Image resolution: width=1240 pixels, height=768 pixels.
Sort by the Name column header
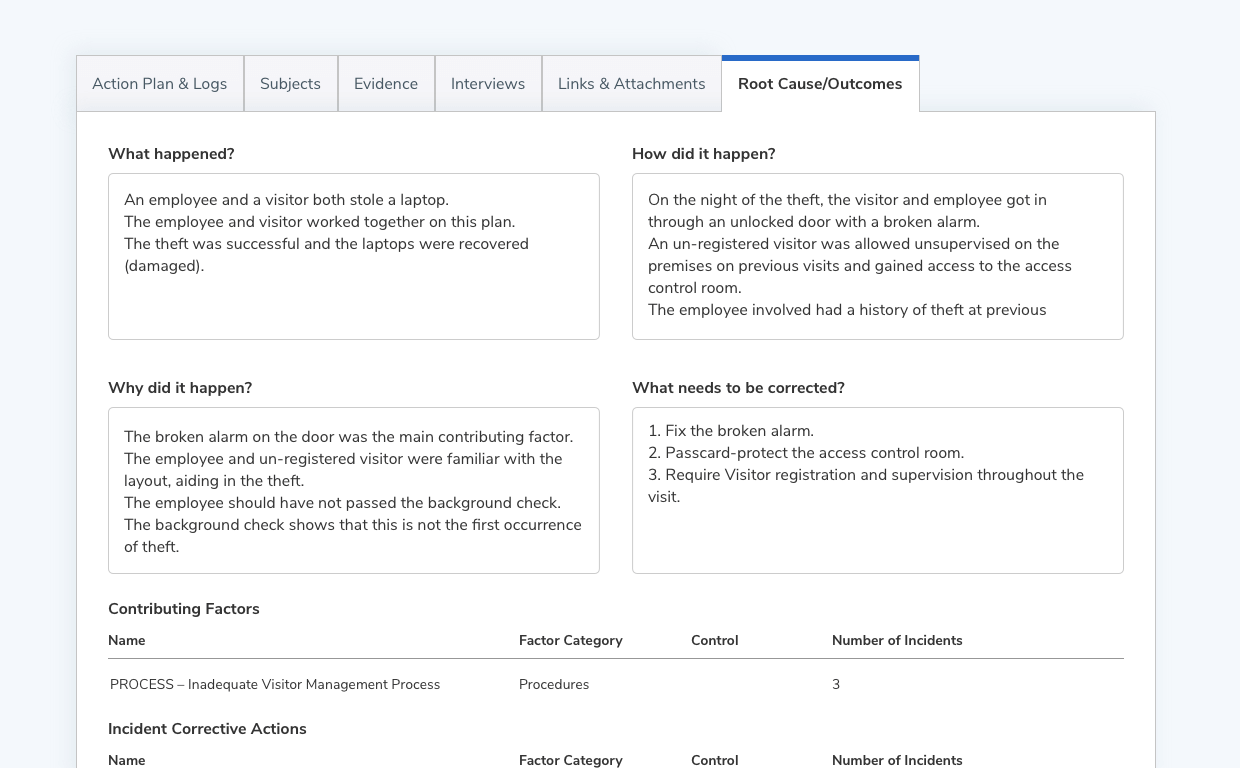[126, 640]
